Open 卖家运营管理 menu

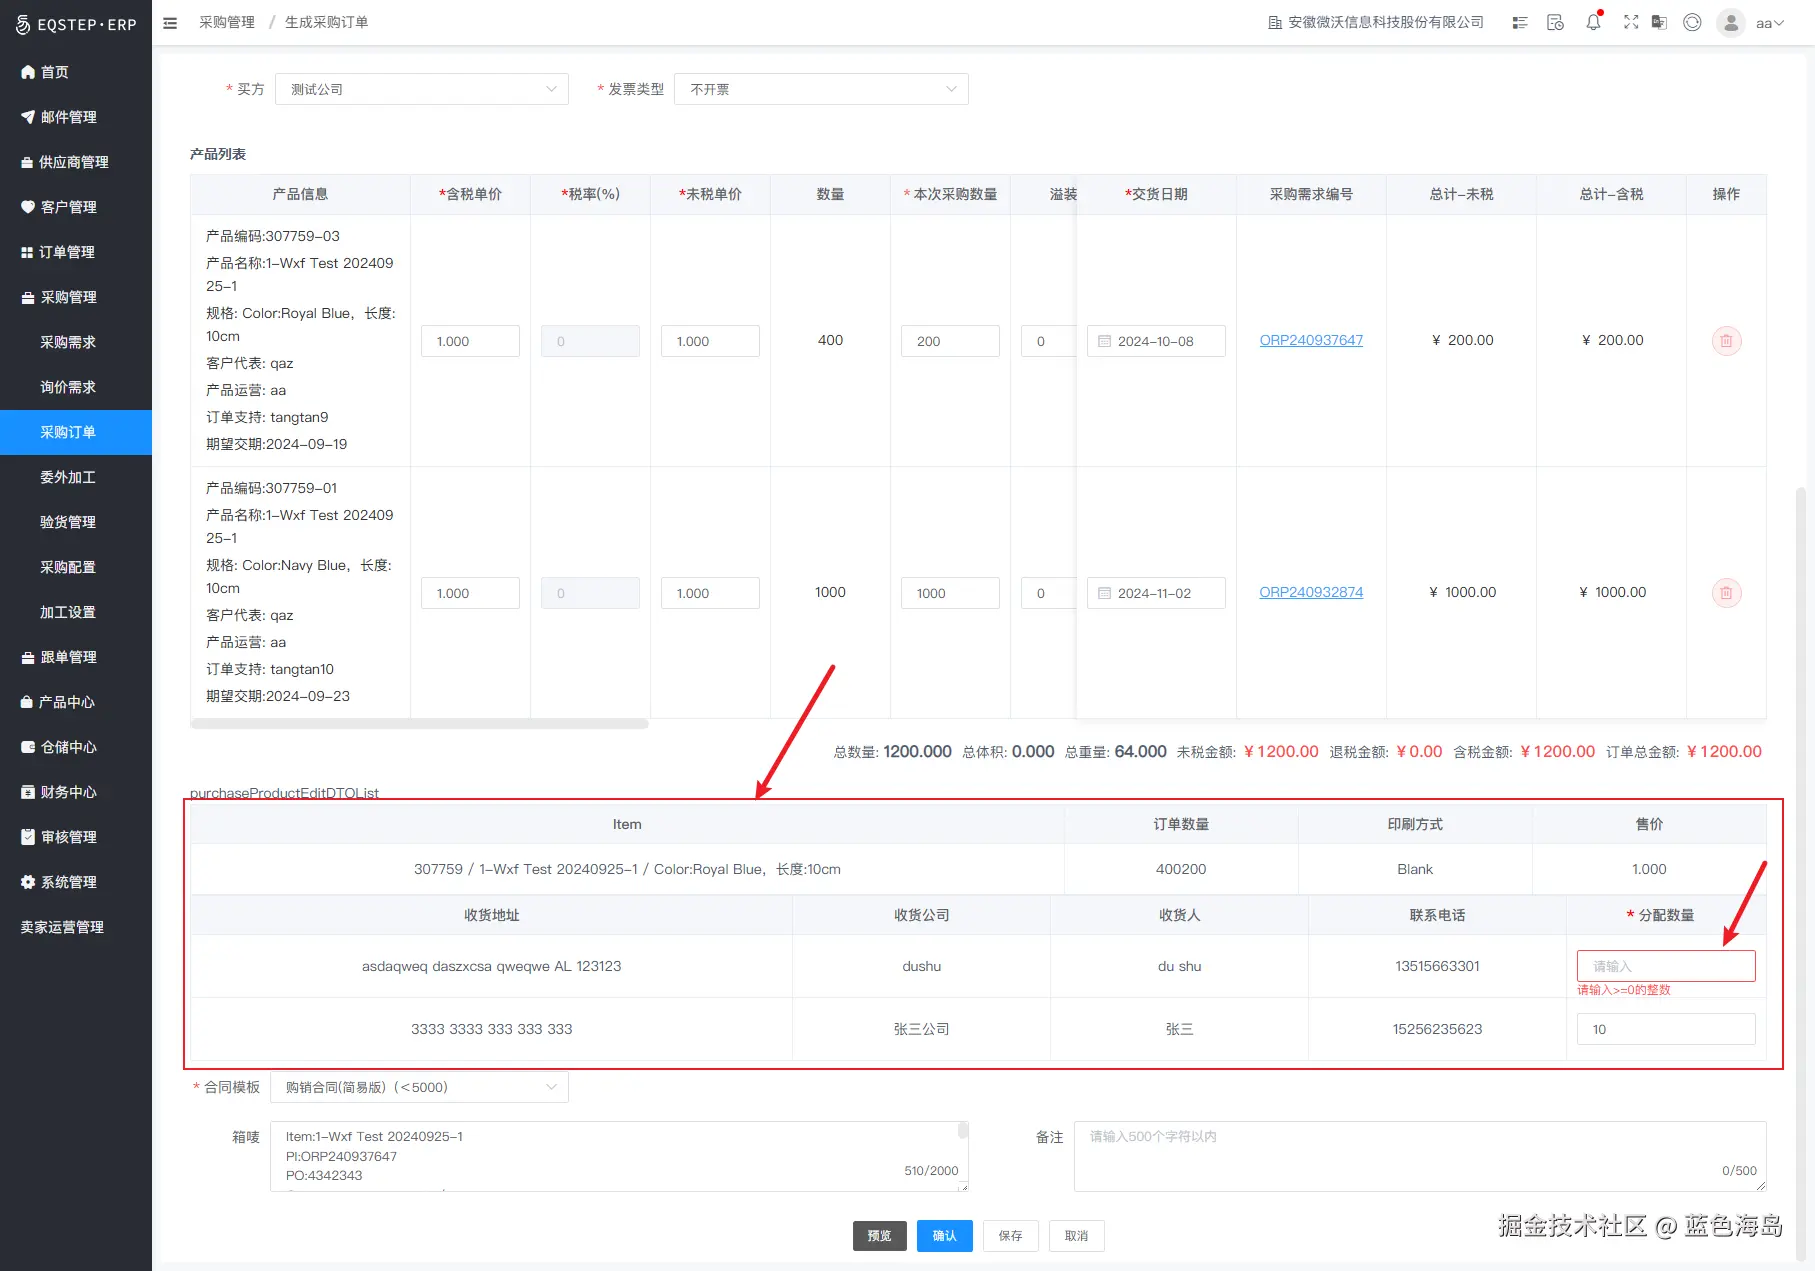point(76,927)
